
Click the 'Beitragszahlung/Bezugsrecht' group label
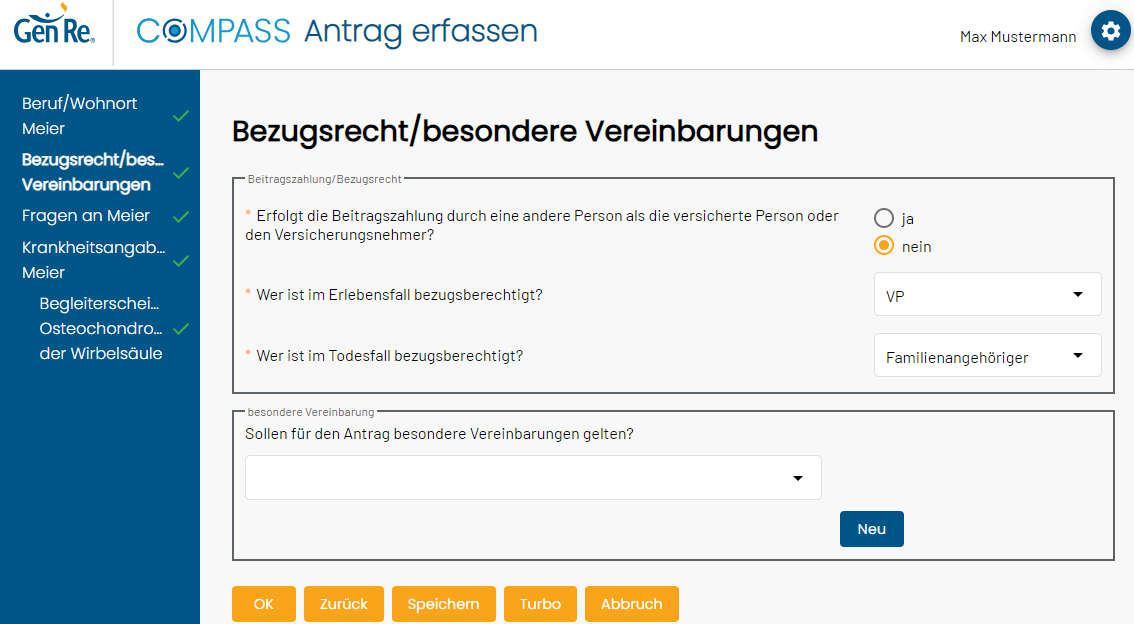pyautogui.click(x=324, y=179)
